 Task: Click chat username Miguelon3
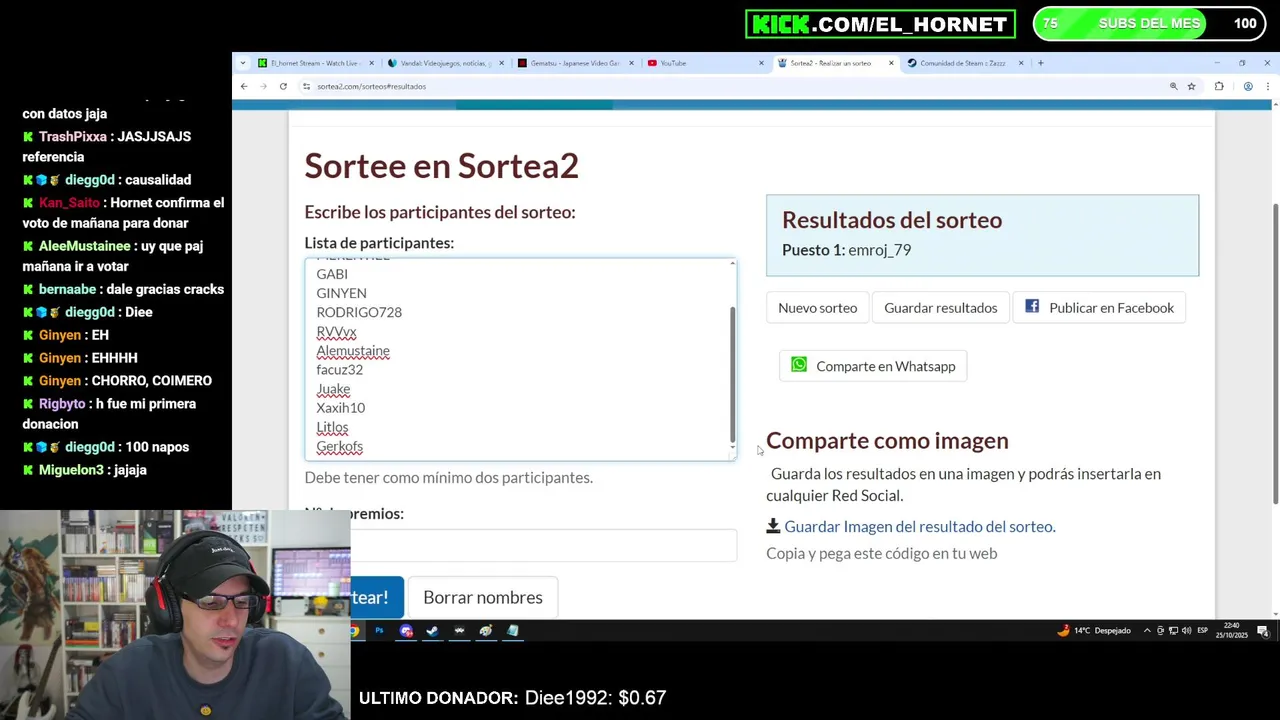pos(71,470)
